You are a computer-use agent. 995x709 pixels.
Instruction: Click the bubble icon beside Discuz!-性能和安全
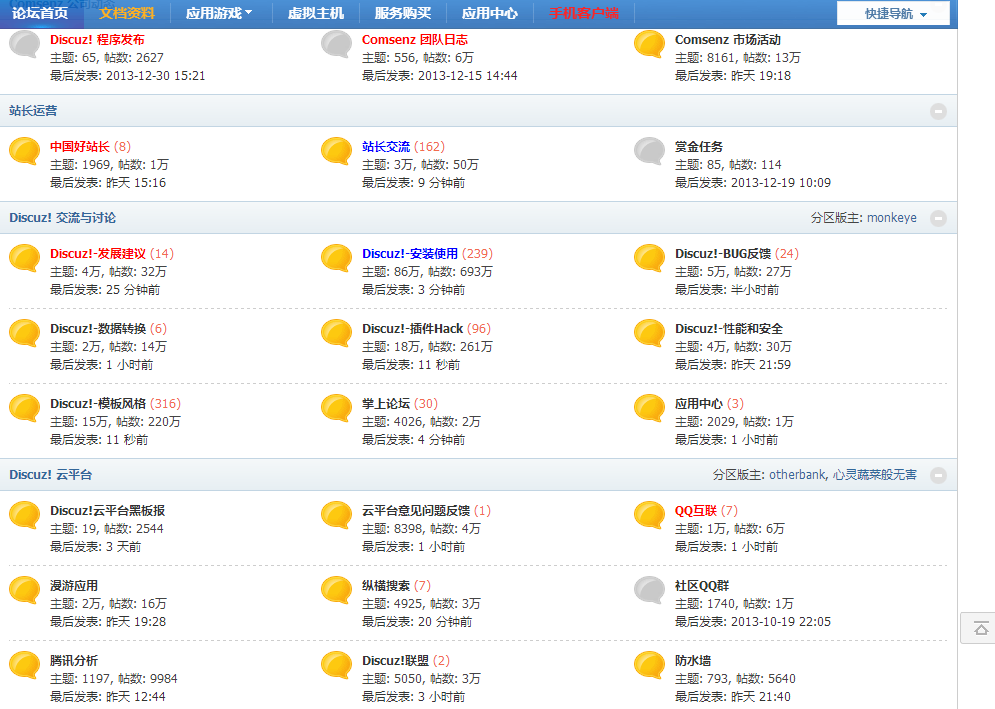tap(649, 334)
